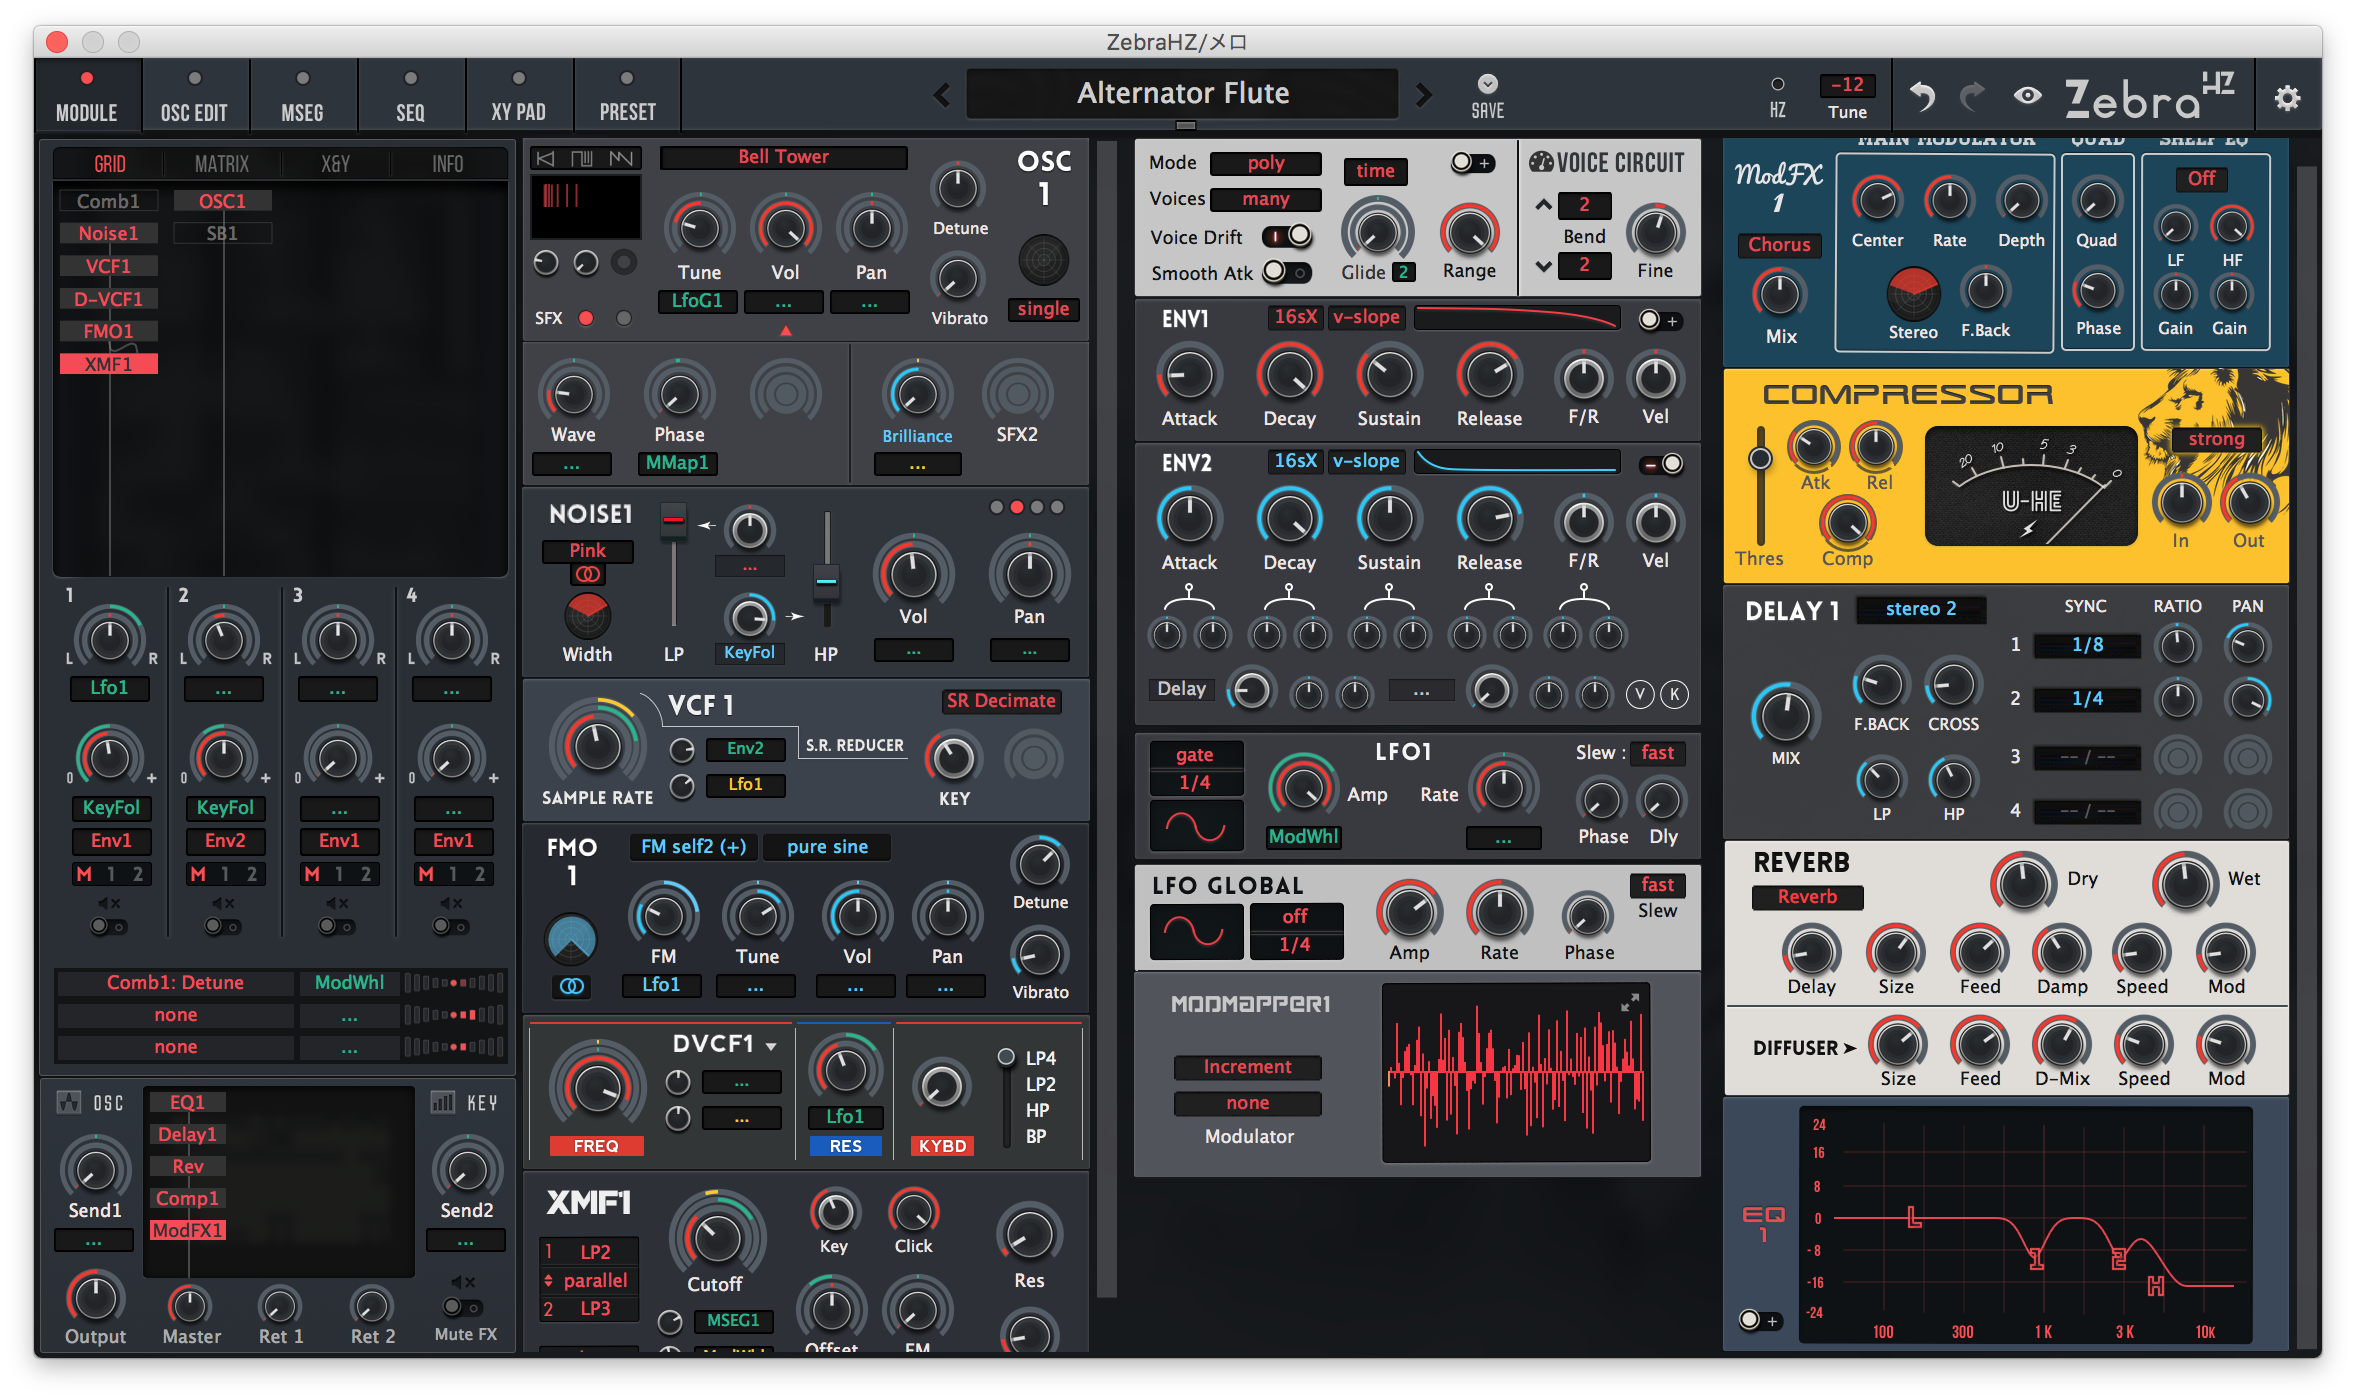The image size is (2356, 1400).
Task: Open the Mode poly dropdown
Action: click(x=1265, y=163)
